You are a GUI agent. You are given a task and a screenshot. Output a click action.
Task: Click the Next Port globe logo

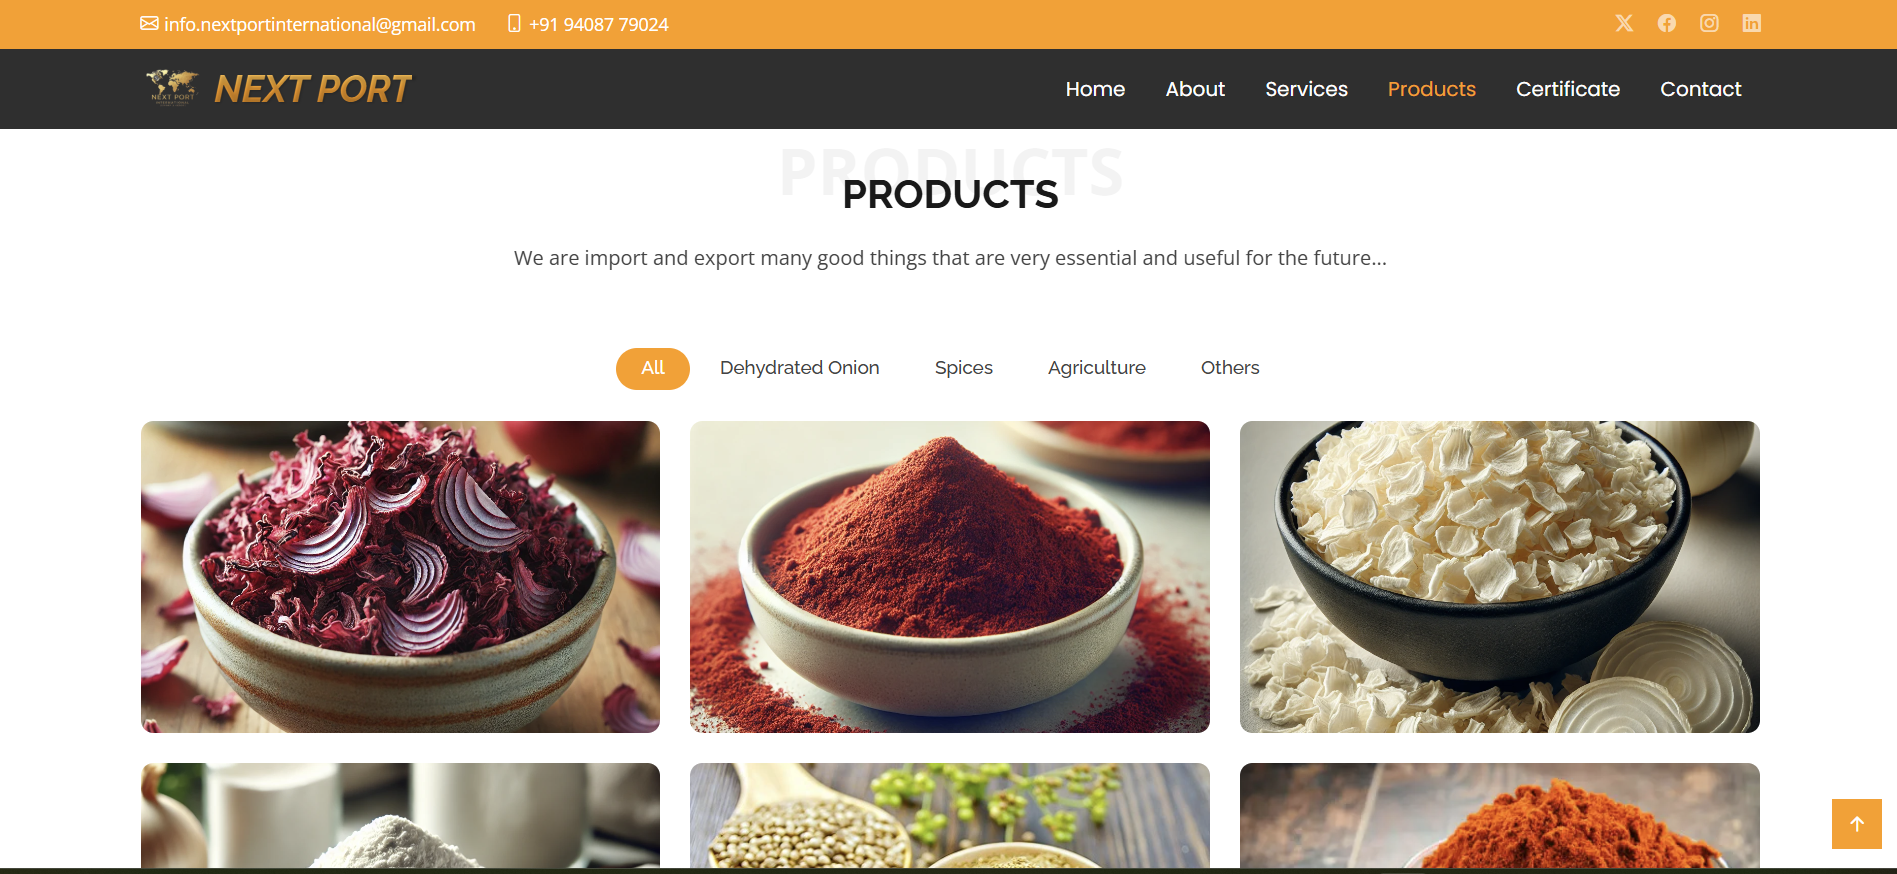(172, 88)
